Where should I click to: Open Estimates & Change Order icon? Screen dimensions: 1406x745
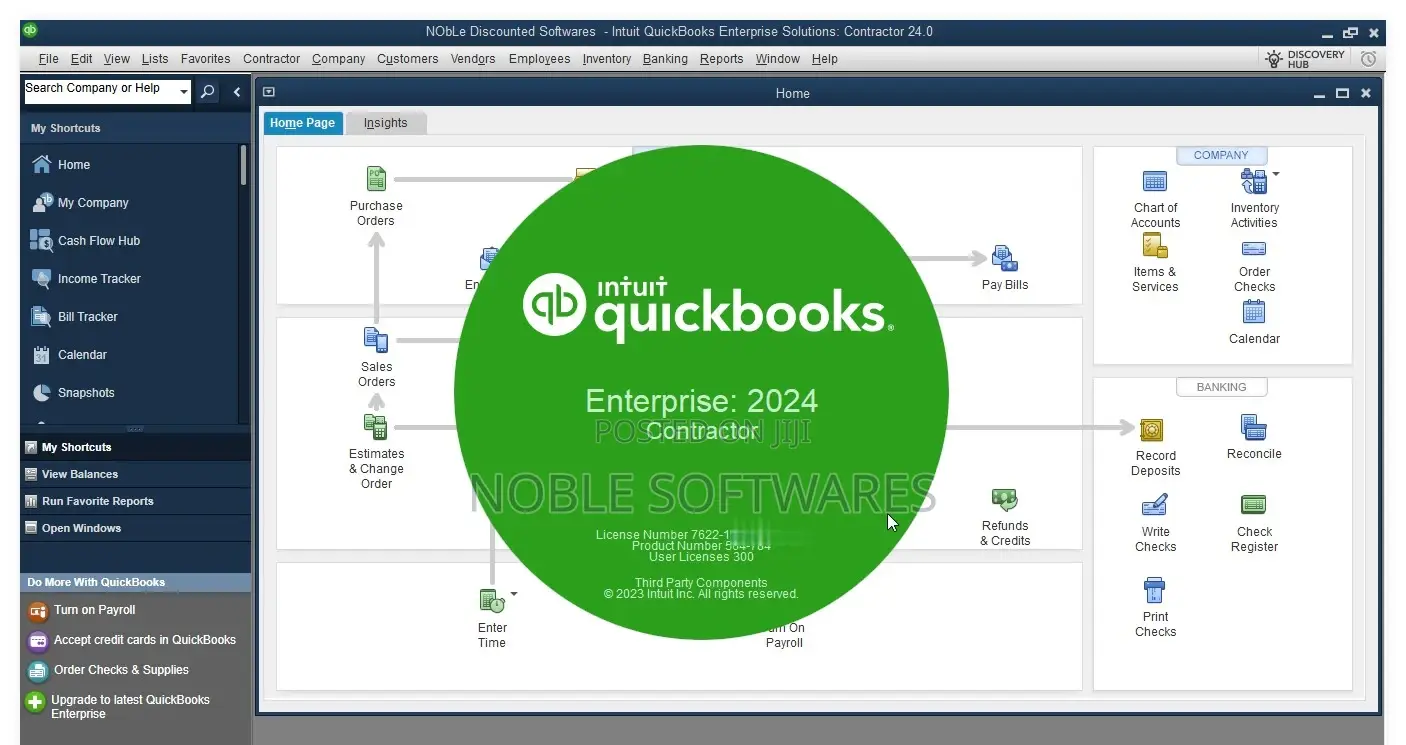tap(376, 427)
